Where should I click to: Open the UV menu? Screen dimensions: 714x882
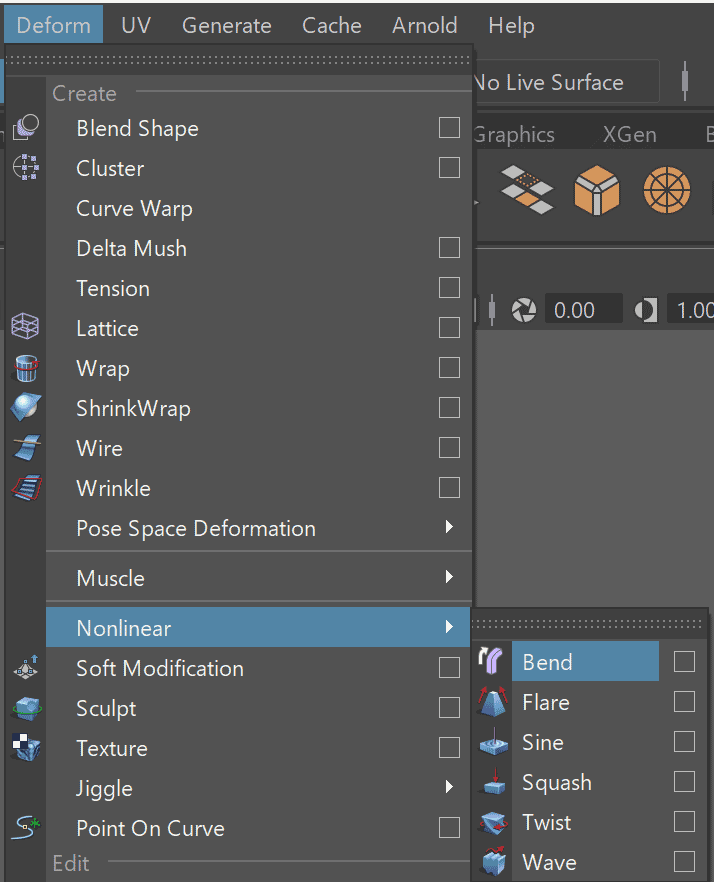tap(136, 25)
